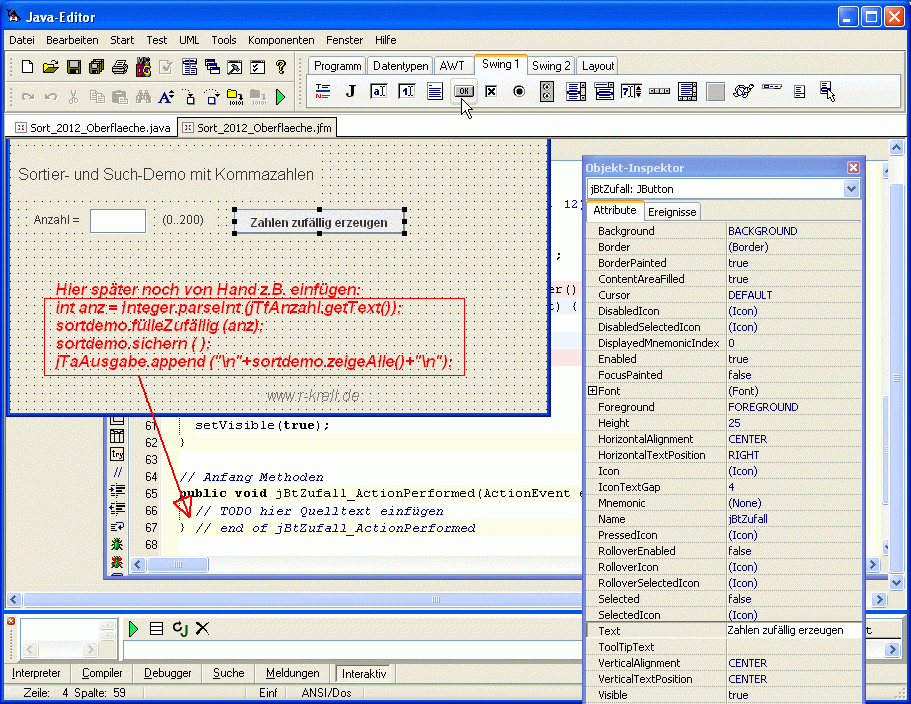Click the 'Zahlen zufällig erzeugen' button
This screenshot has height=704, width=911.
coord(319,222)
